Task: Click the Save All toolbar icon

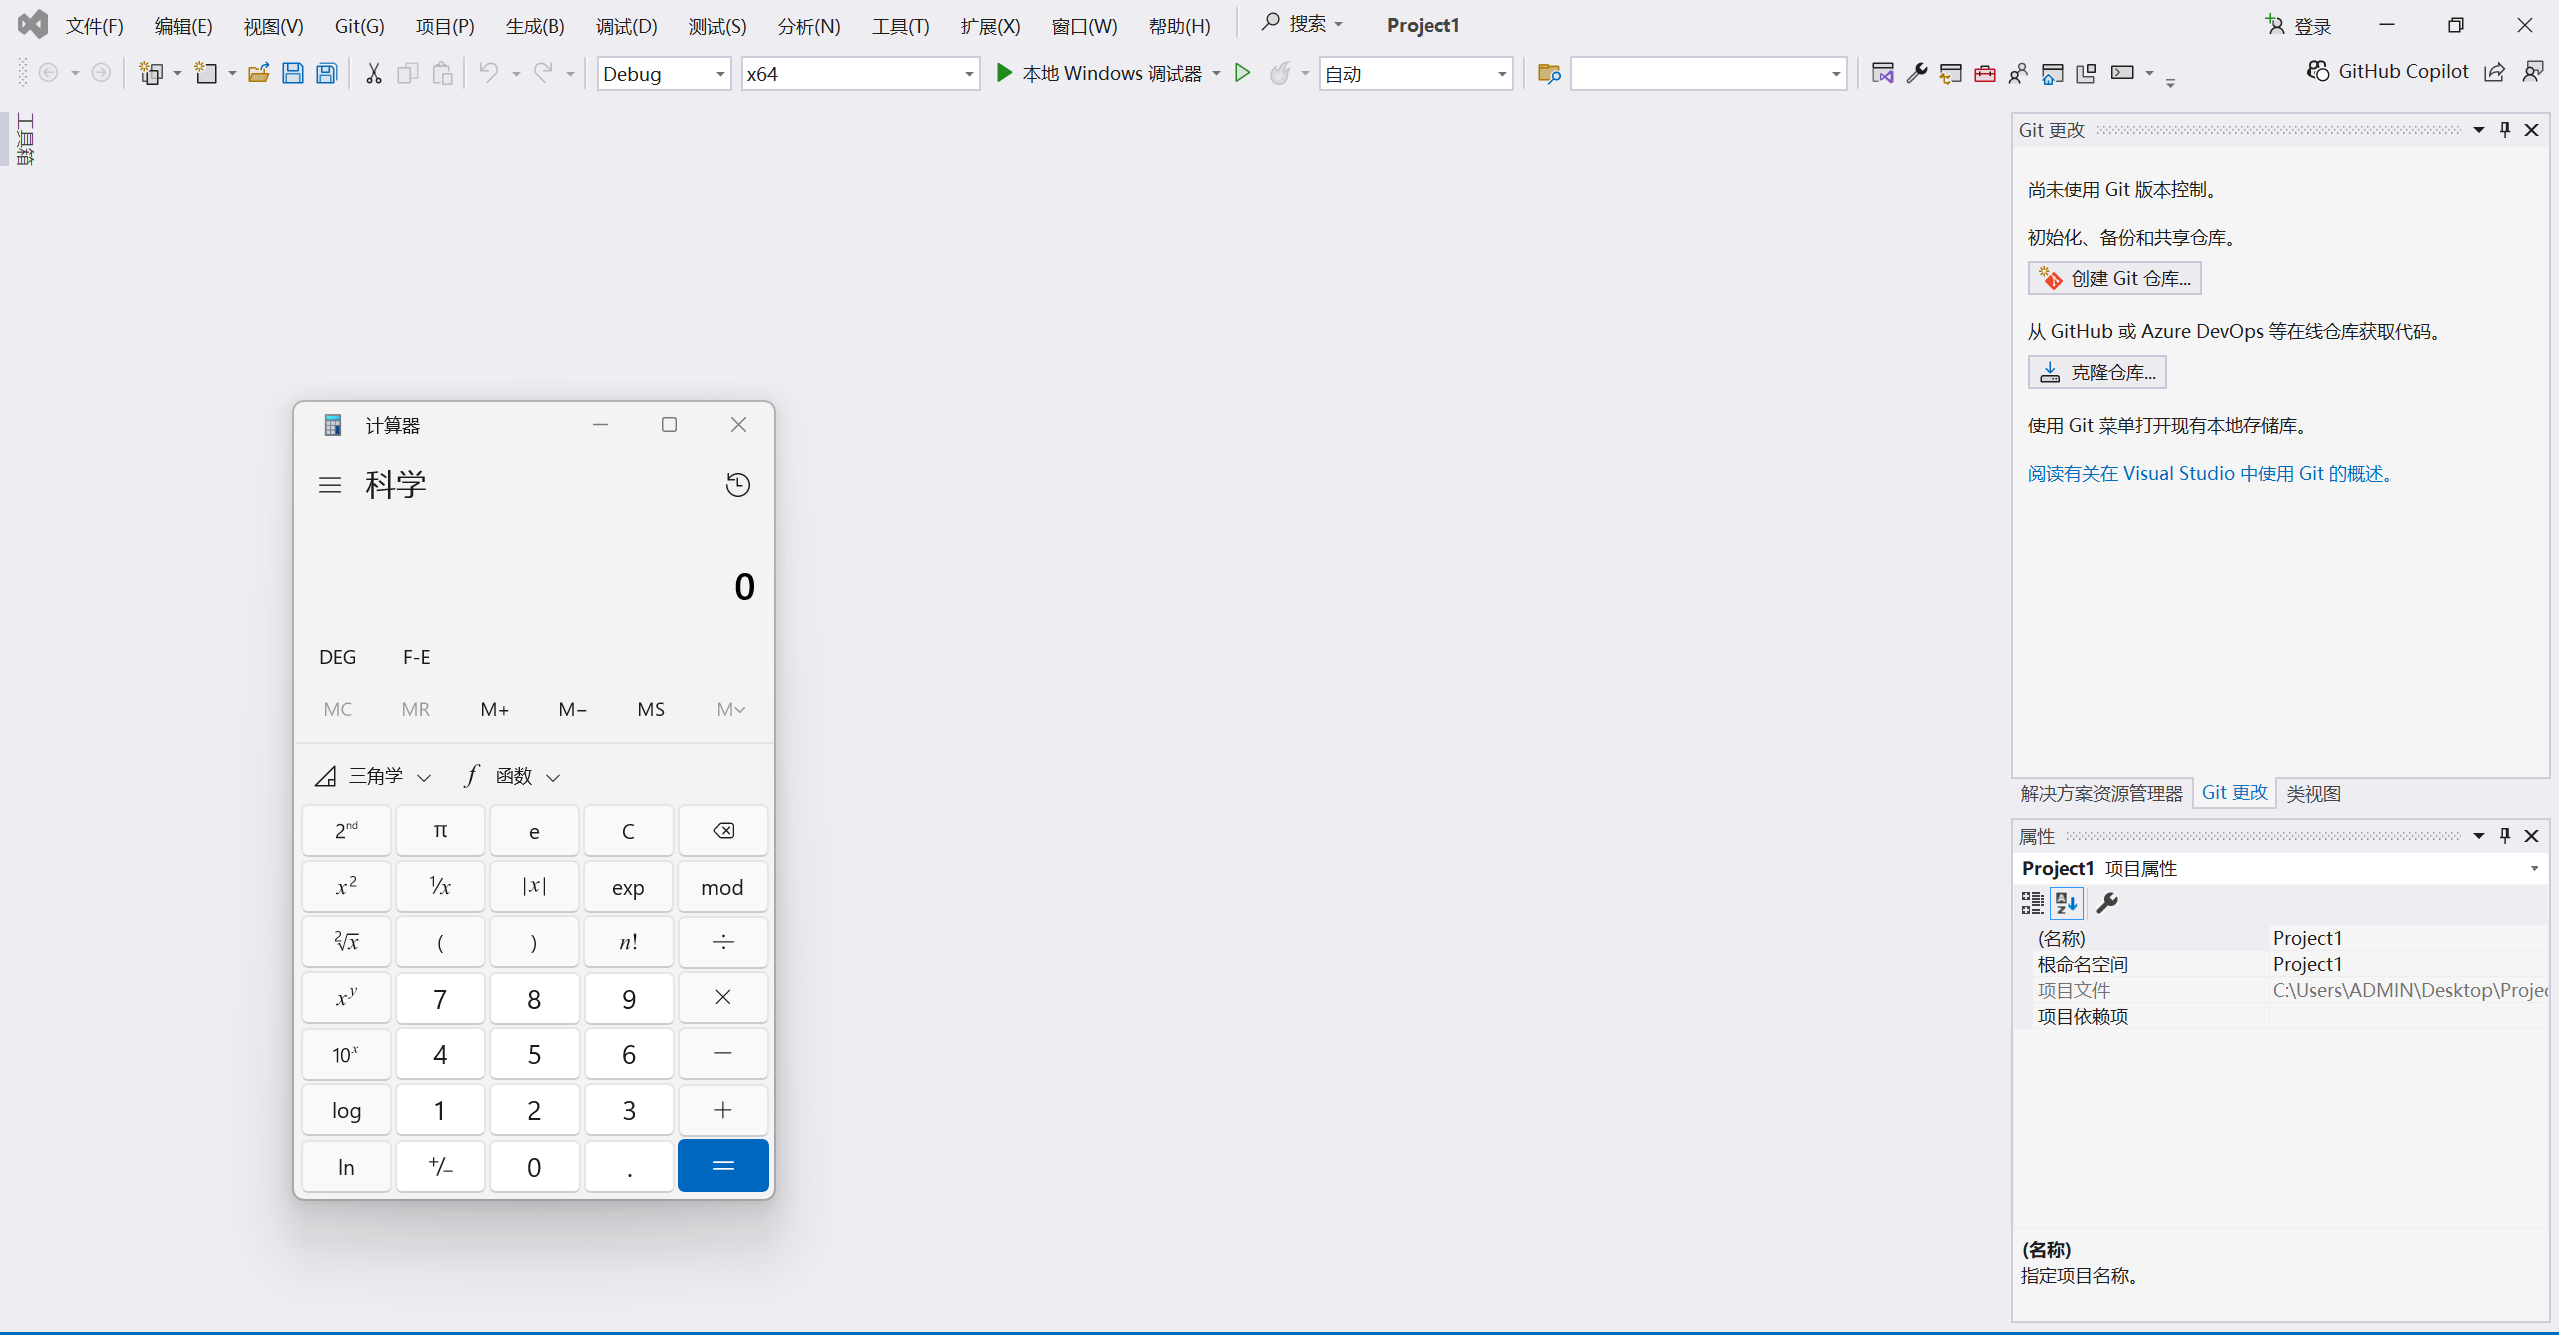Action: (x=327, y=73)
